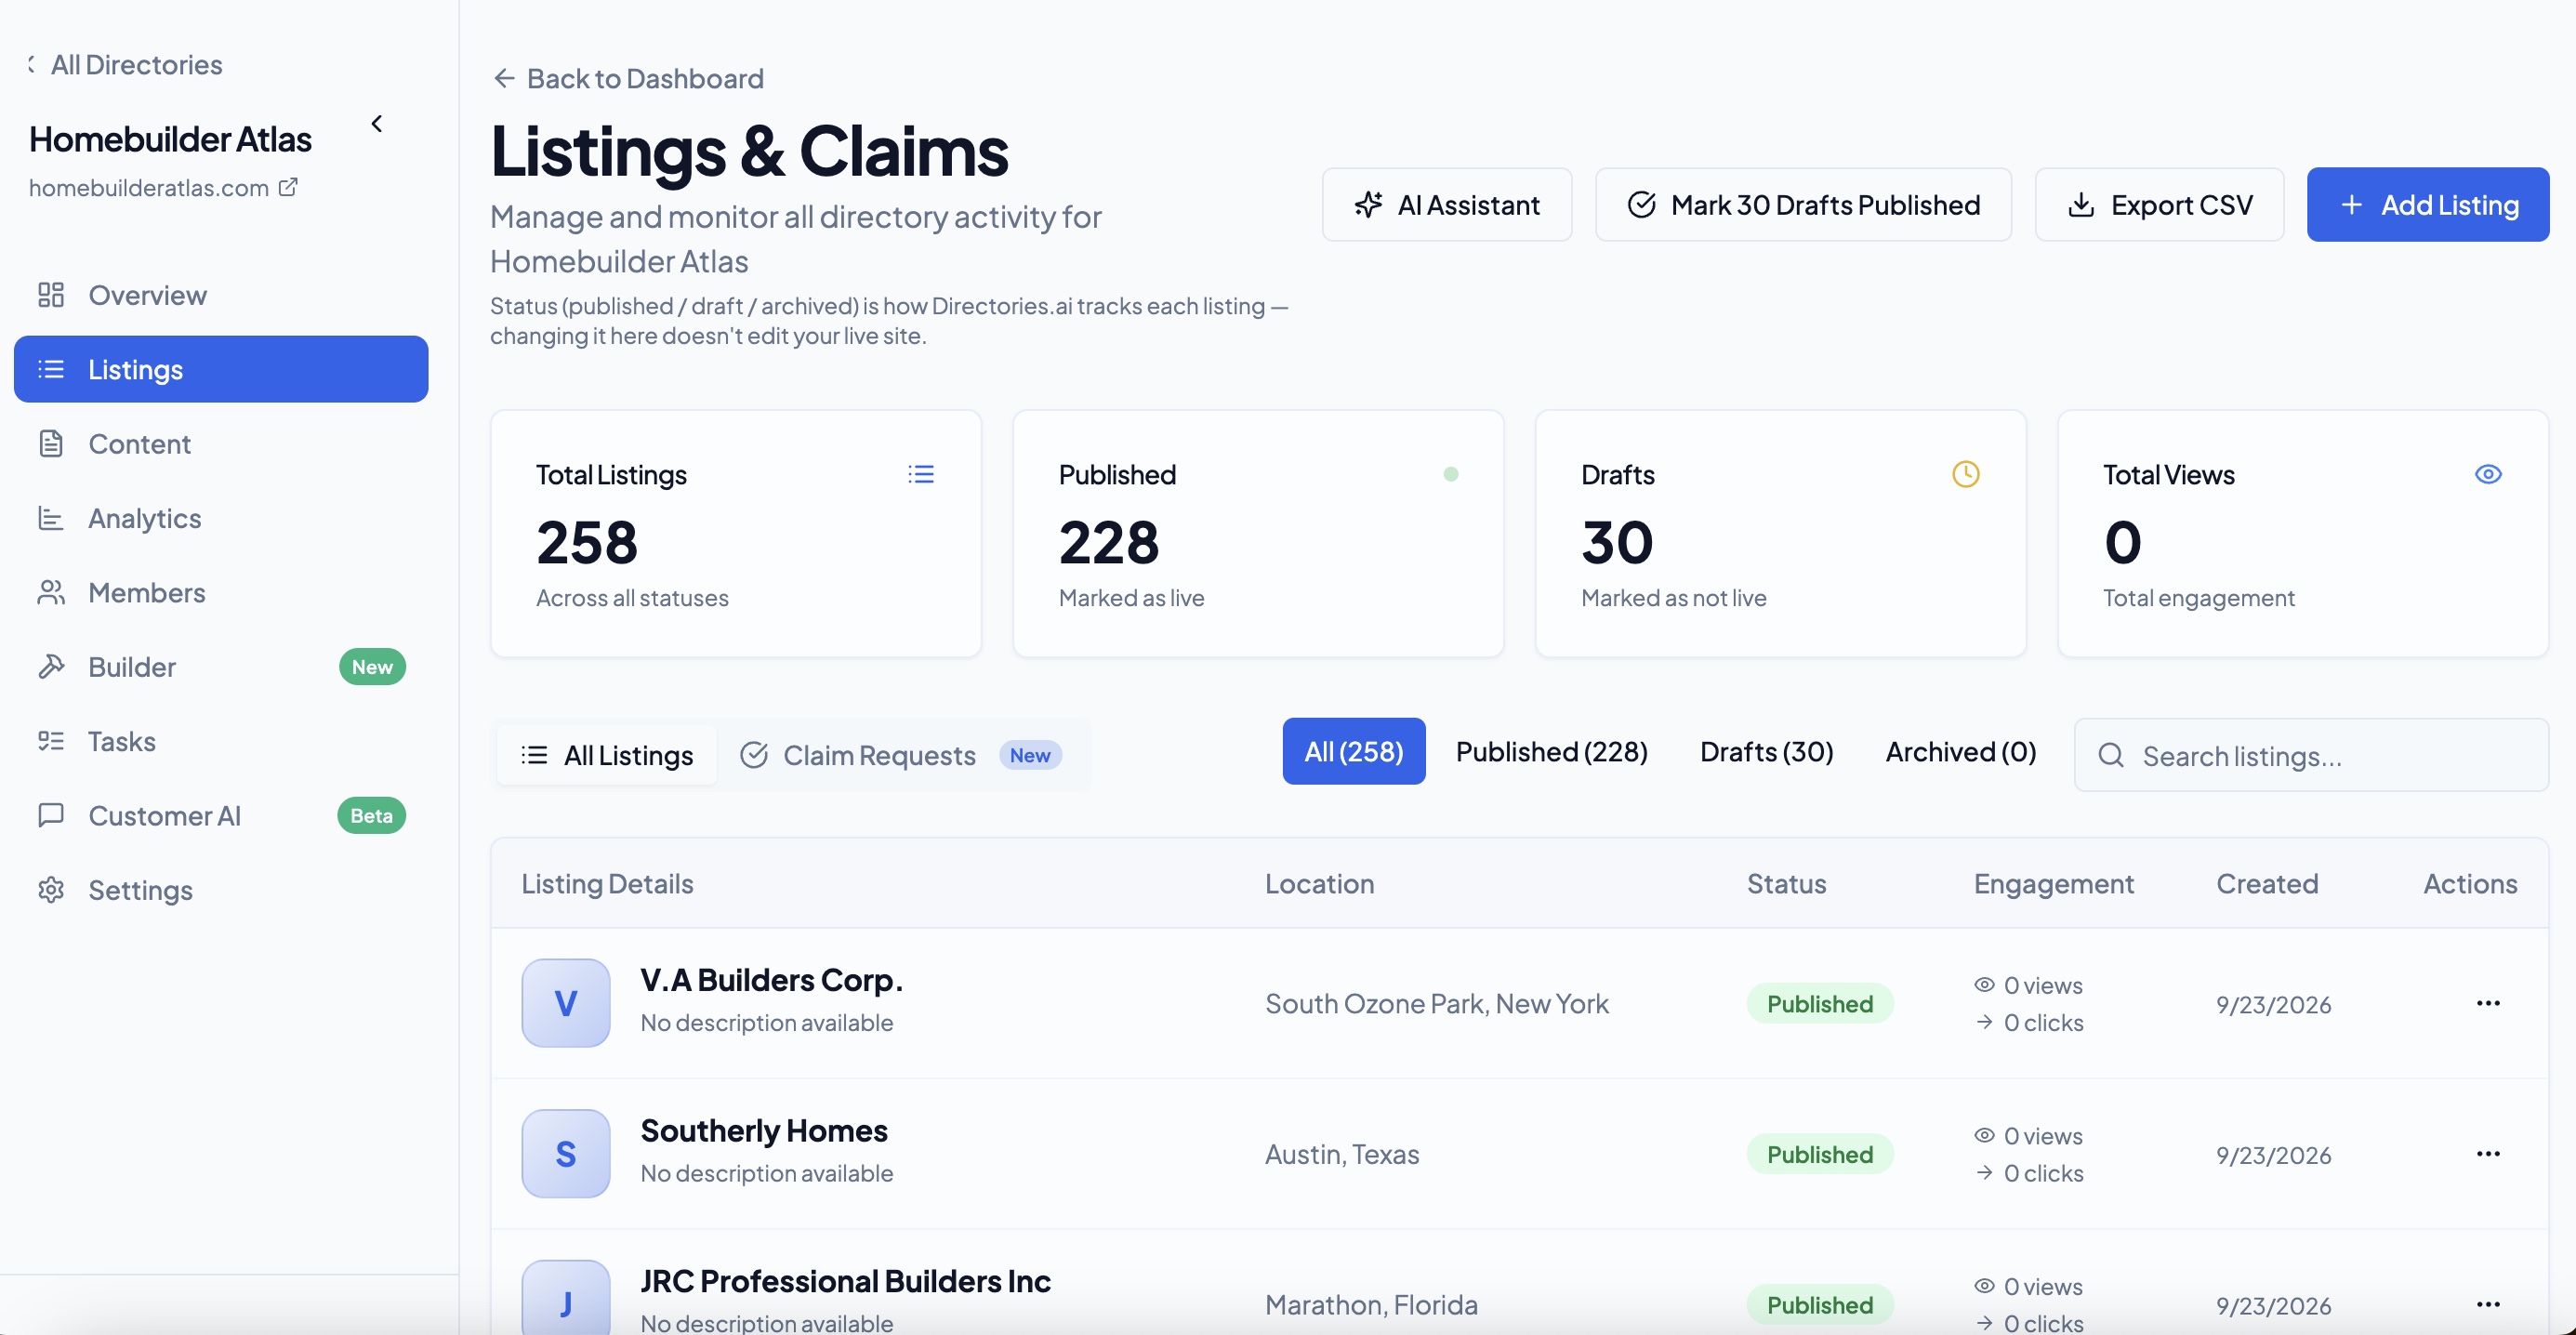This screenshot has width=2576, height=1335.
Task: Click the Southerly Homes listing name
Action: (764, 1130)
